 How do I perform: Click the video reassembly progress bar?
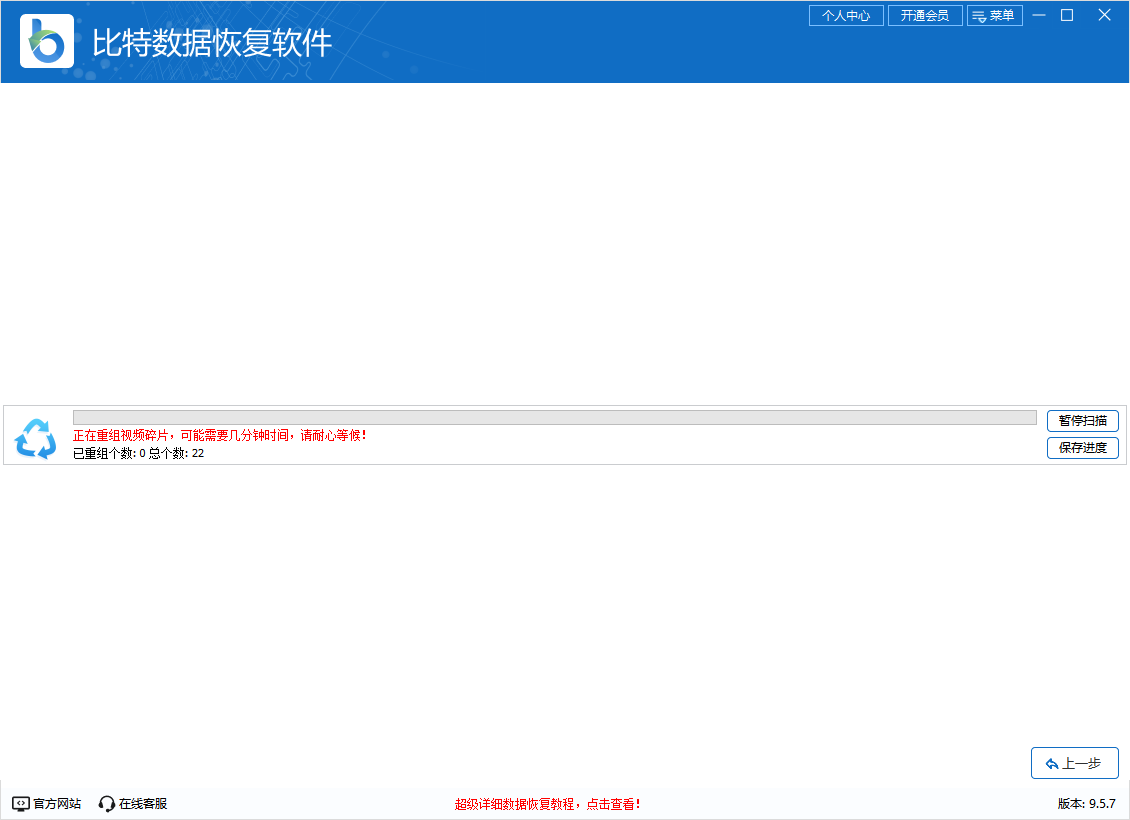[554, 417]
